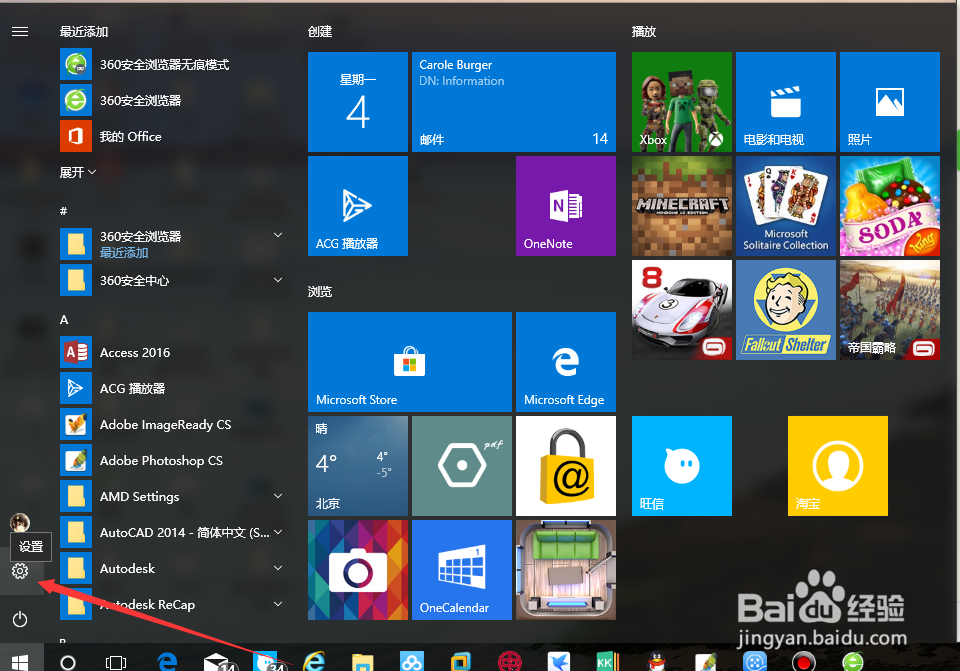Open the 电影和电视 tile
This screenshot has width=960, height=671.
[786, 102]
